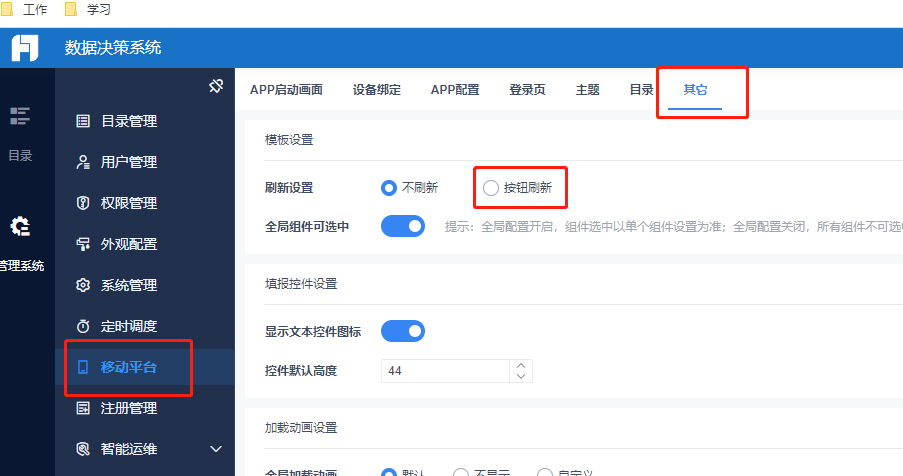
Task: Click the 系统管理 gear icon
Action: [83, 285]
